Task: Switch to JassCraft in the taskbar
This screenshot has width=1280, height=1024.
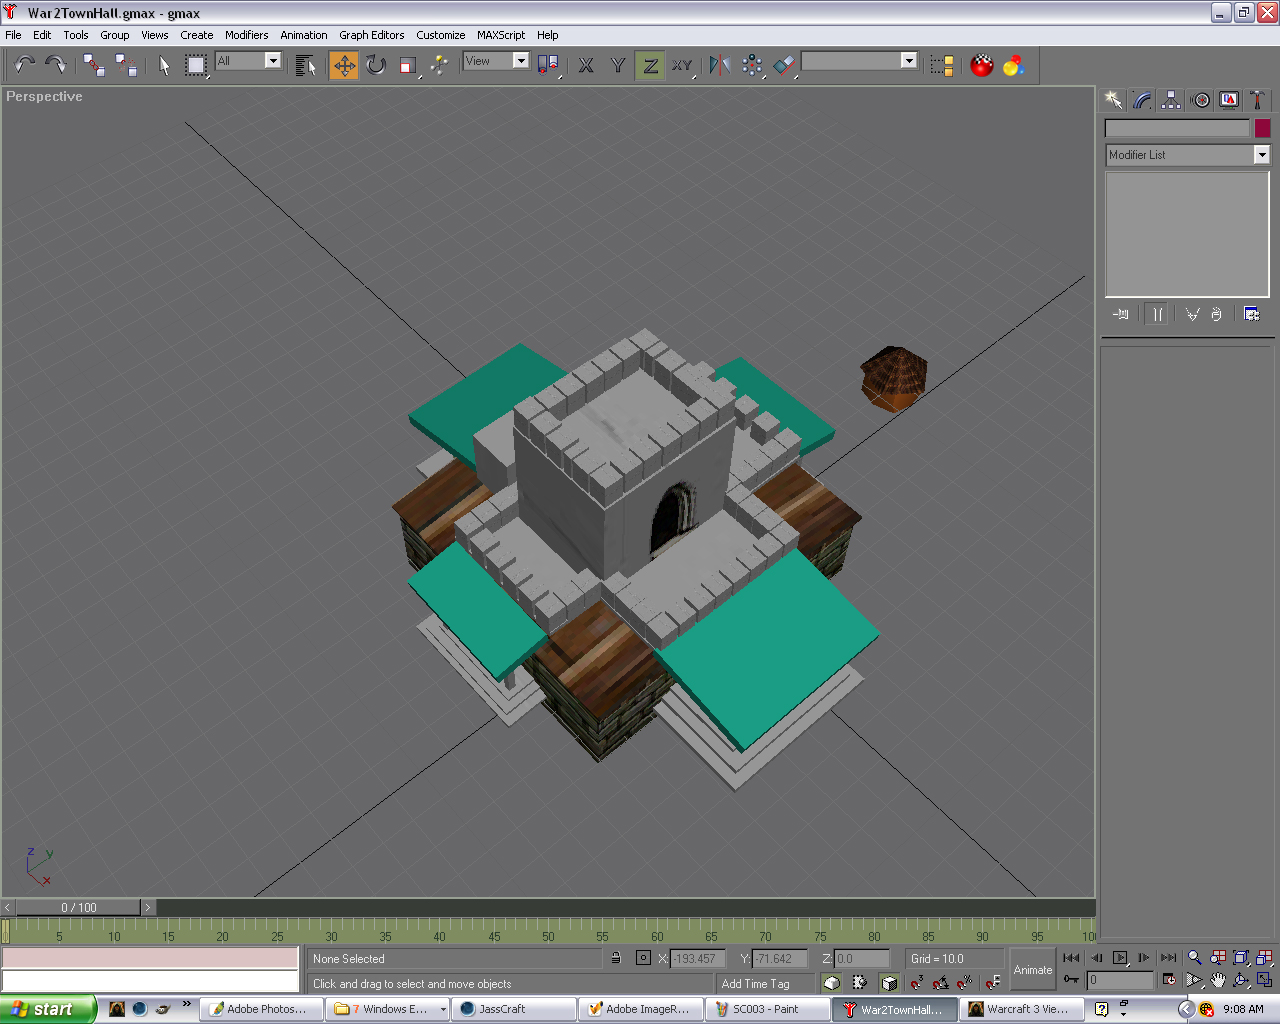Action: click(x=512, y=1009)
